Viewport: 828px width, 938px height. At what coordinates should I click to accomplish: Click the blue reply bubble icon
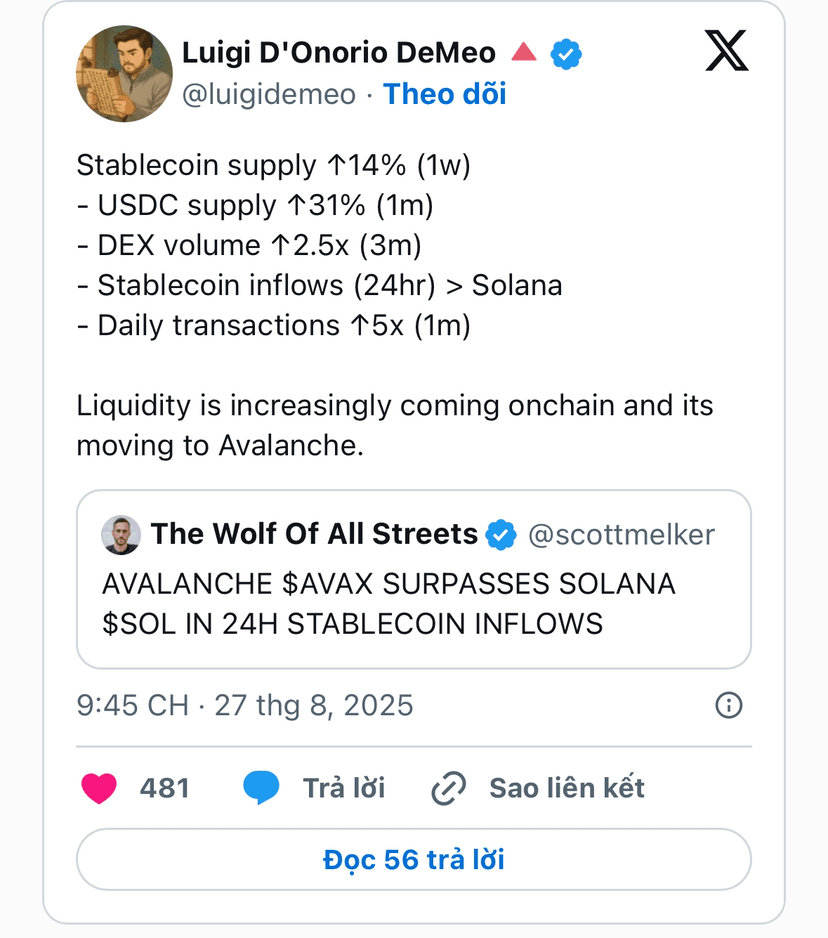(x=261, y=787)
